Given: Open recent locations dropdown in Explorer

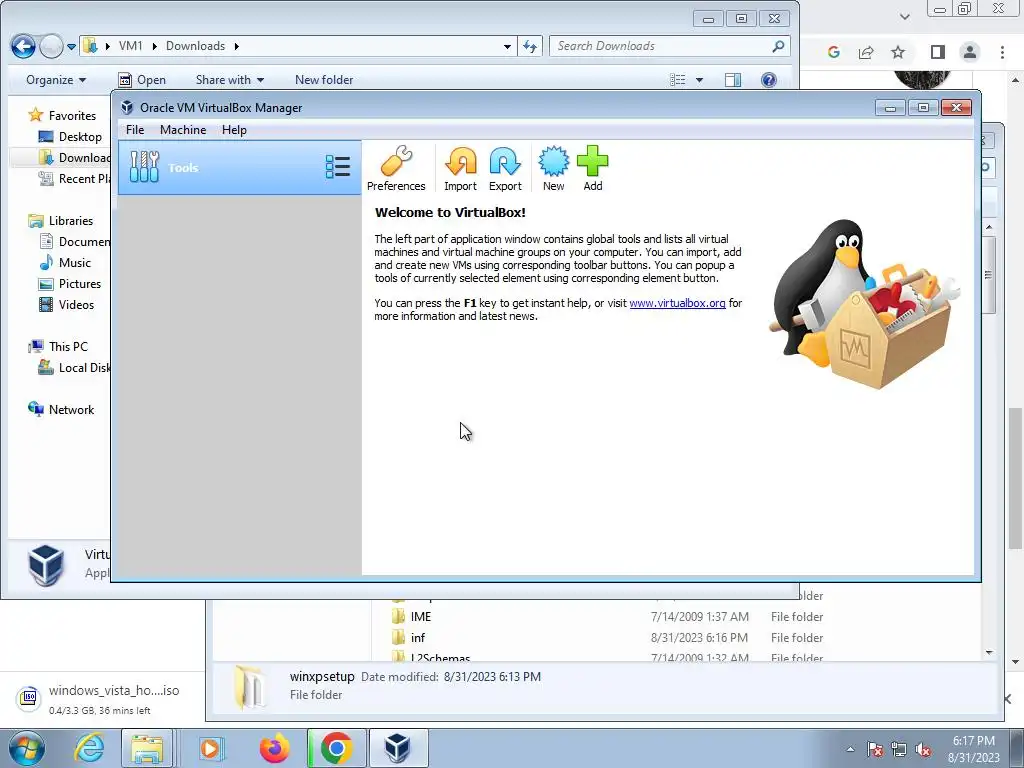Looking at the screenshot, I should 71,46.
